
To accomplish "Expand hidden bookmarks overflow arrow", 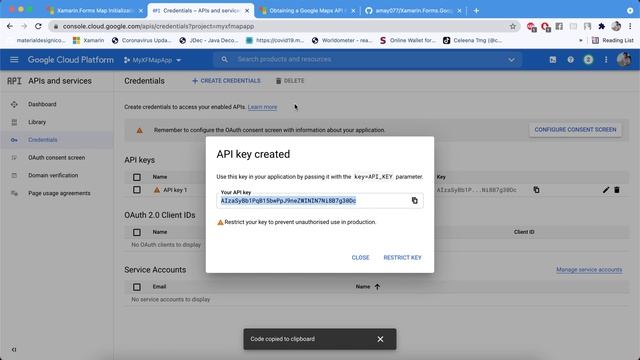I will 580,40.
